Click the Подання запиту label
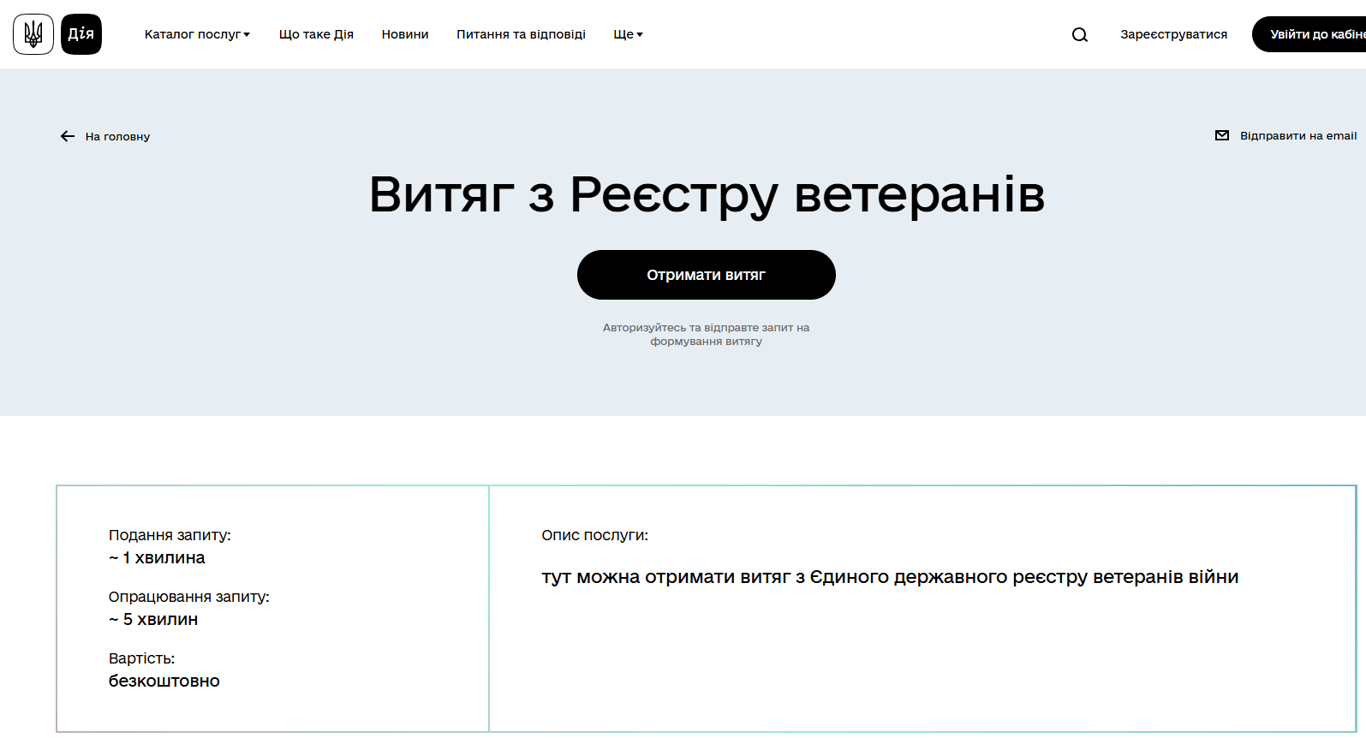The width and height of the screenshot is (1366, 738). tap(170, 535)
